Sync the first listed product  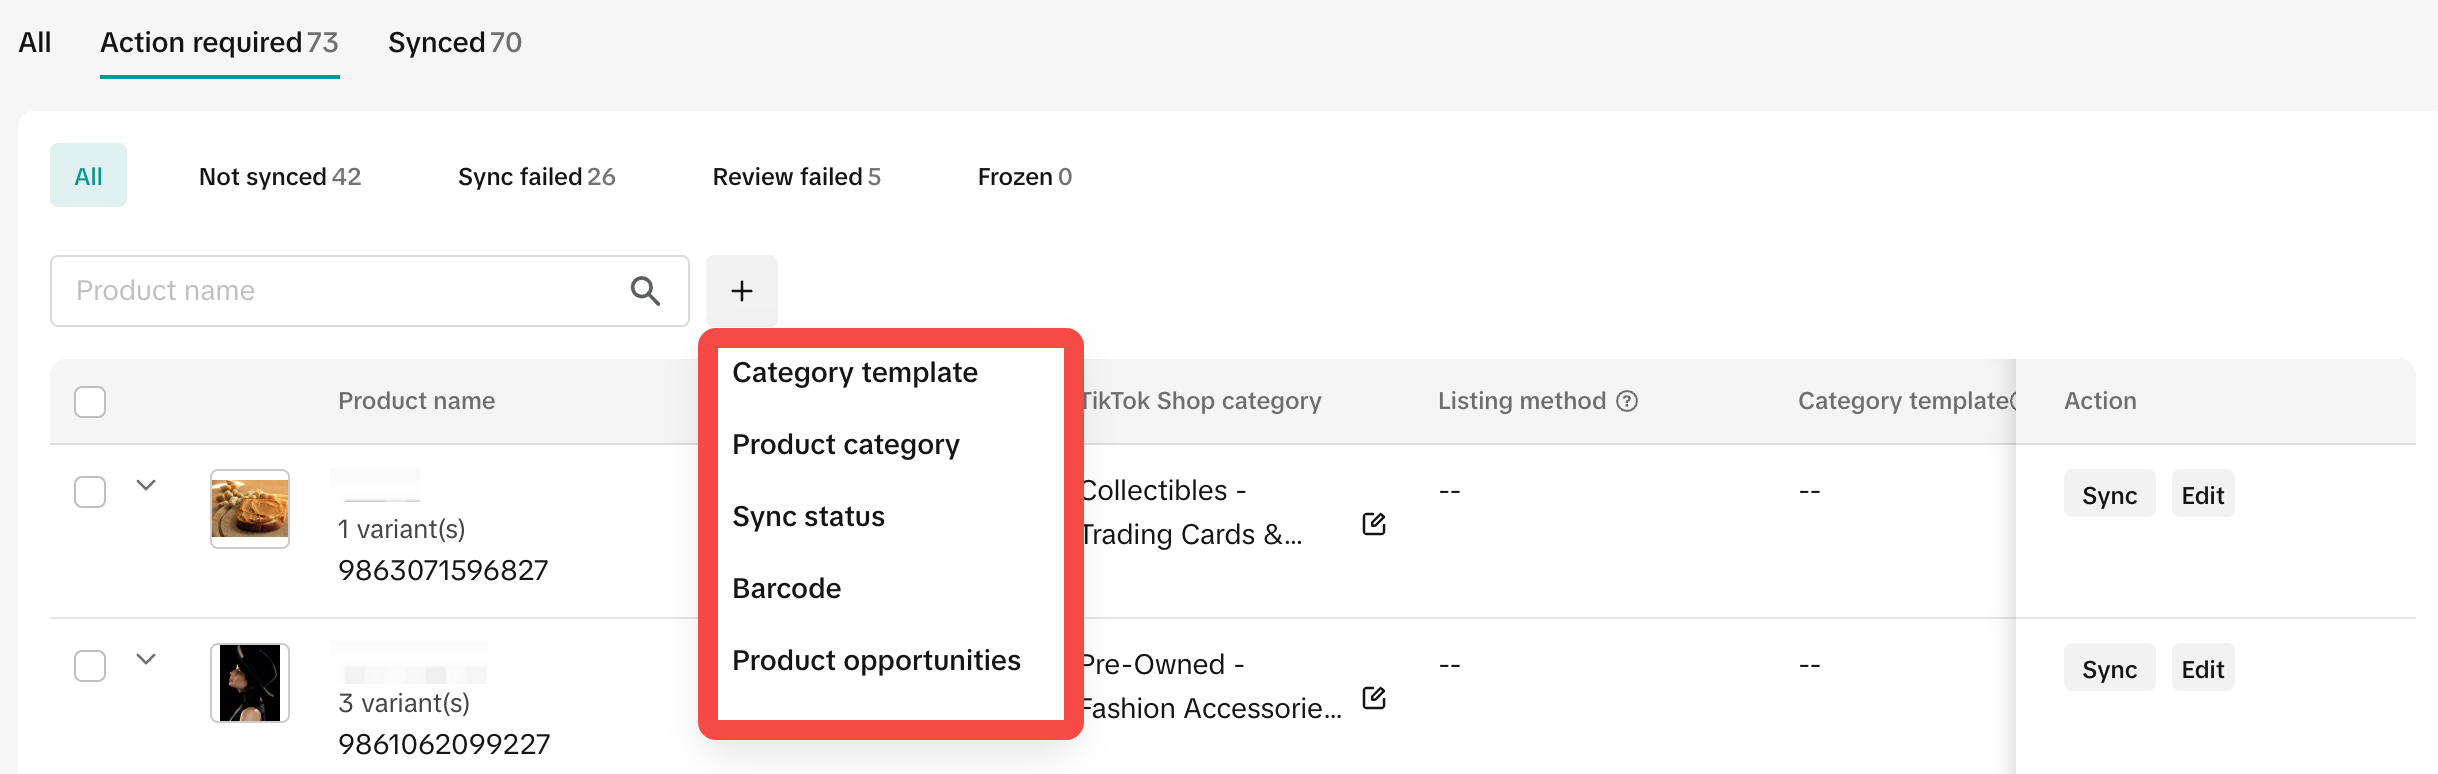tap(2109, 495)
